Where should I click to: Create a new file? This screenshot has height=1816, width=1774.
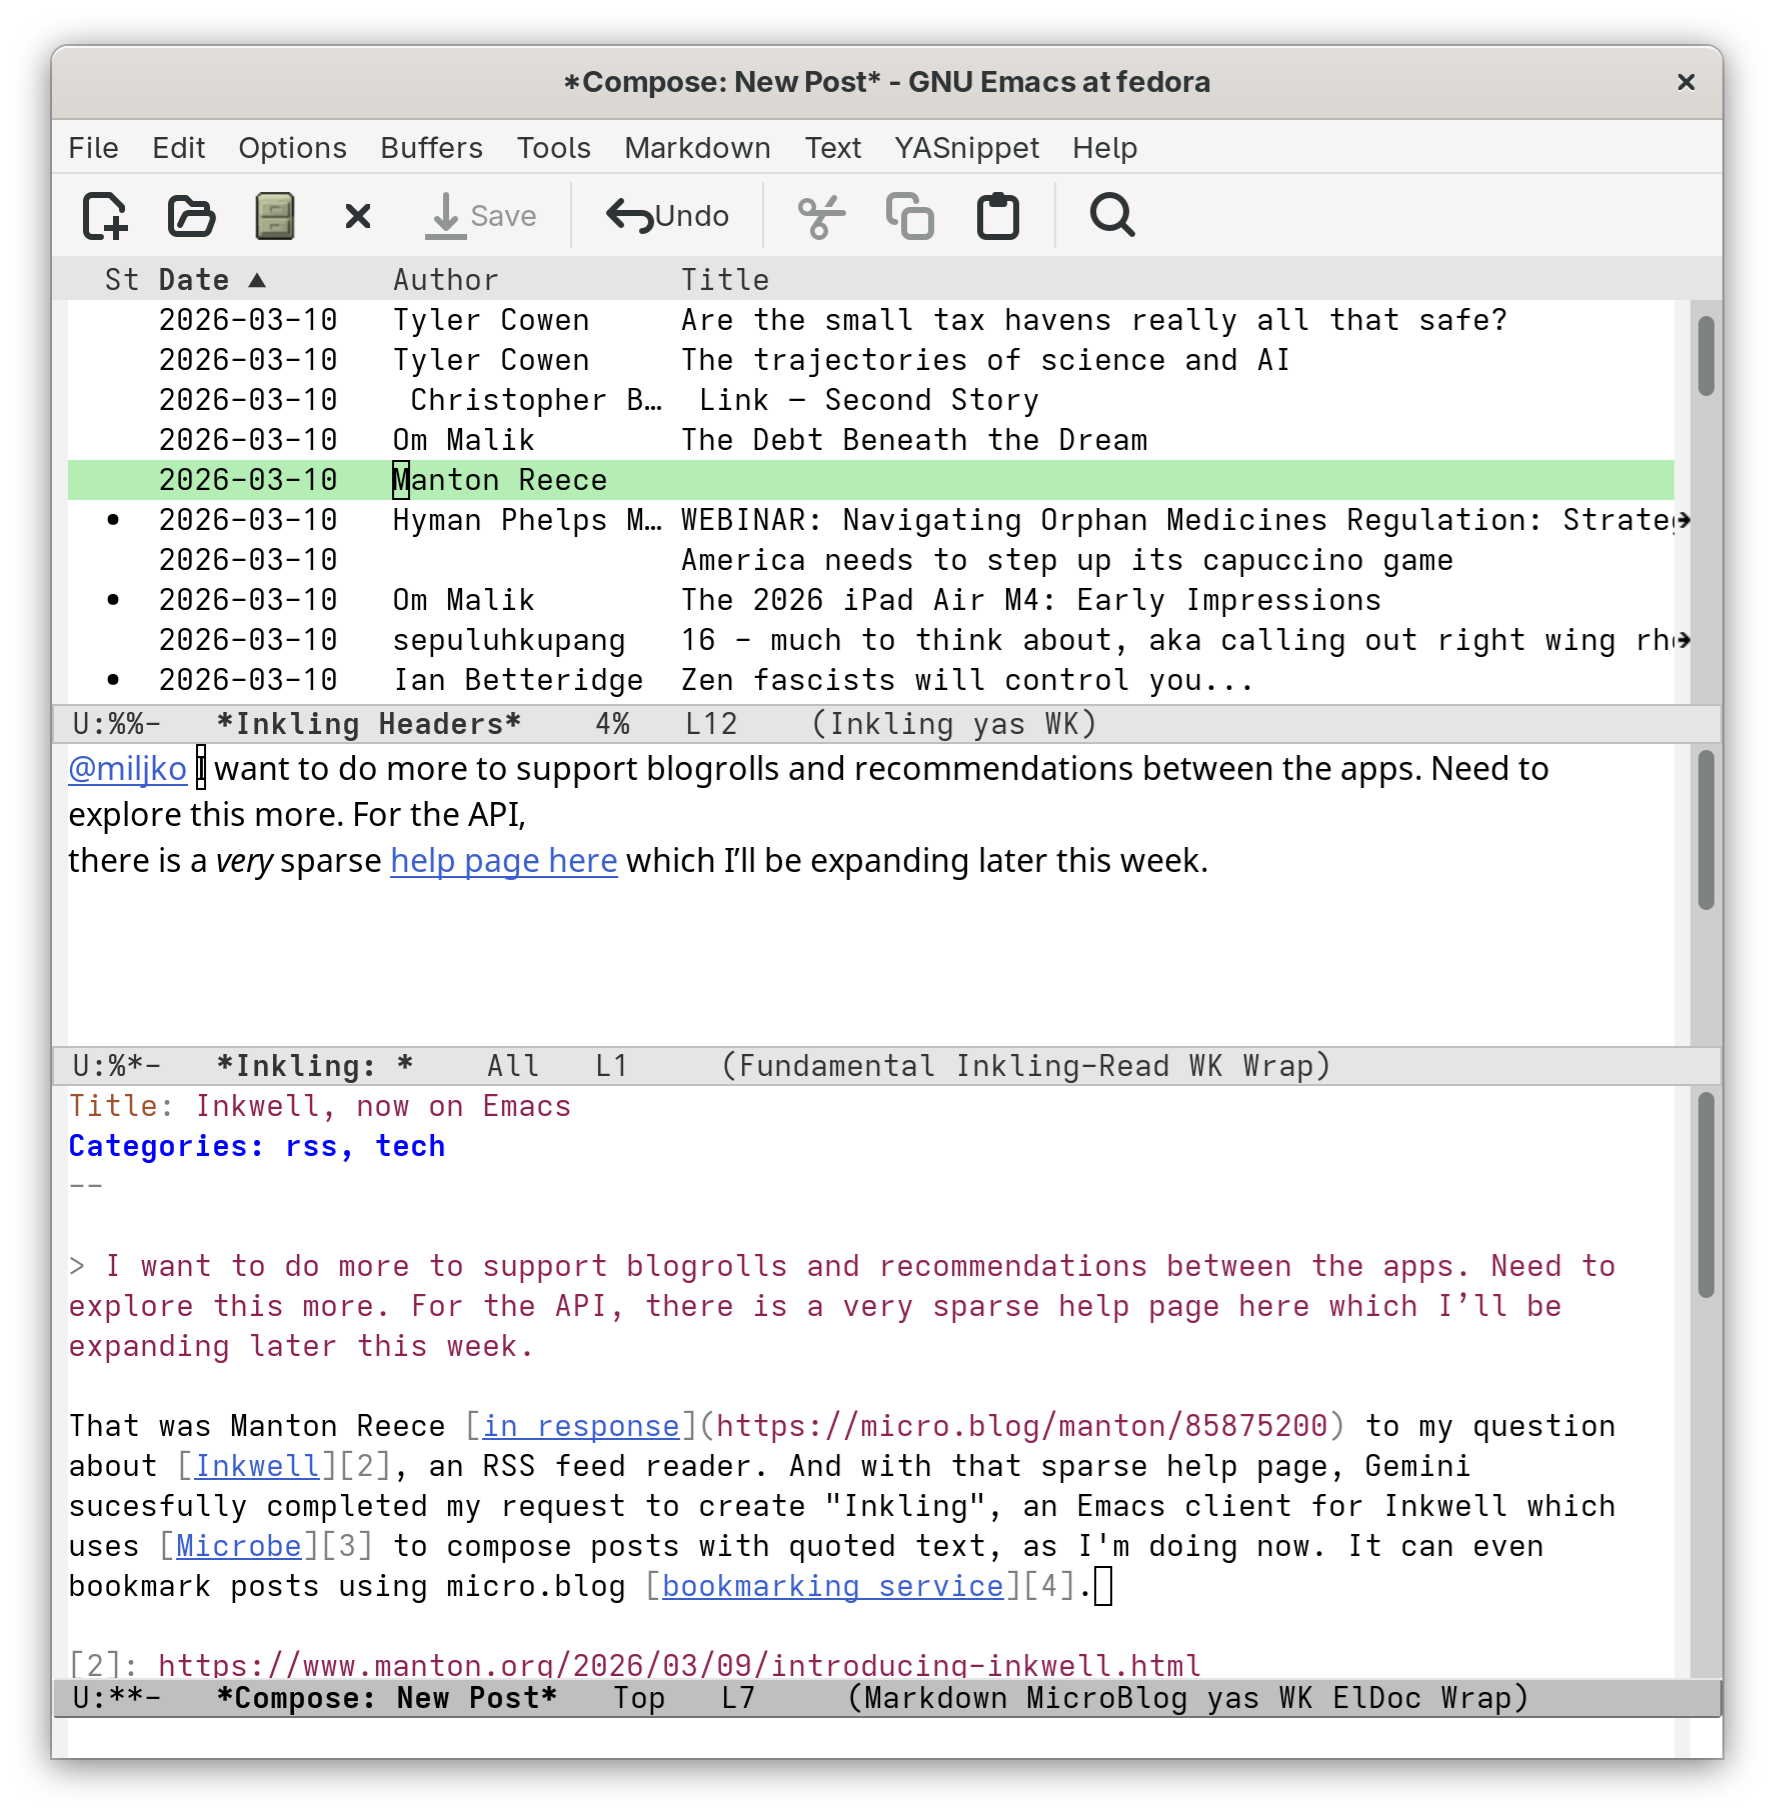[105, 215]
